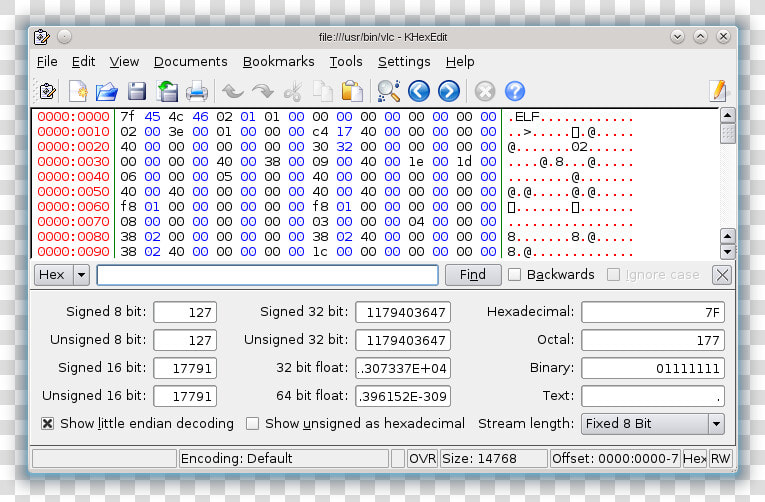
Task: Click the Encoding: Default status field
Action: [x=283, y=459]
